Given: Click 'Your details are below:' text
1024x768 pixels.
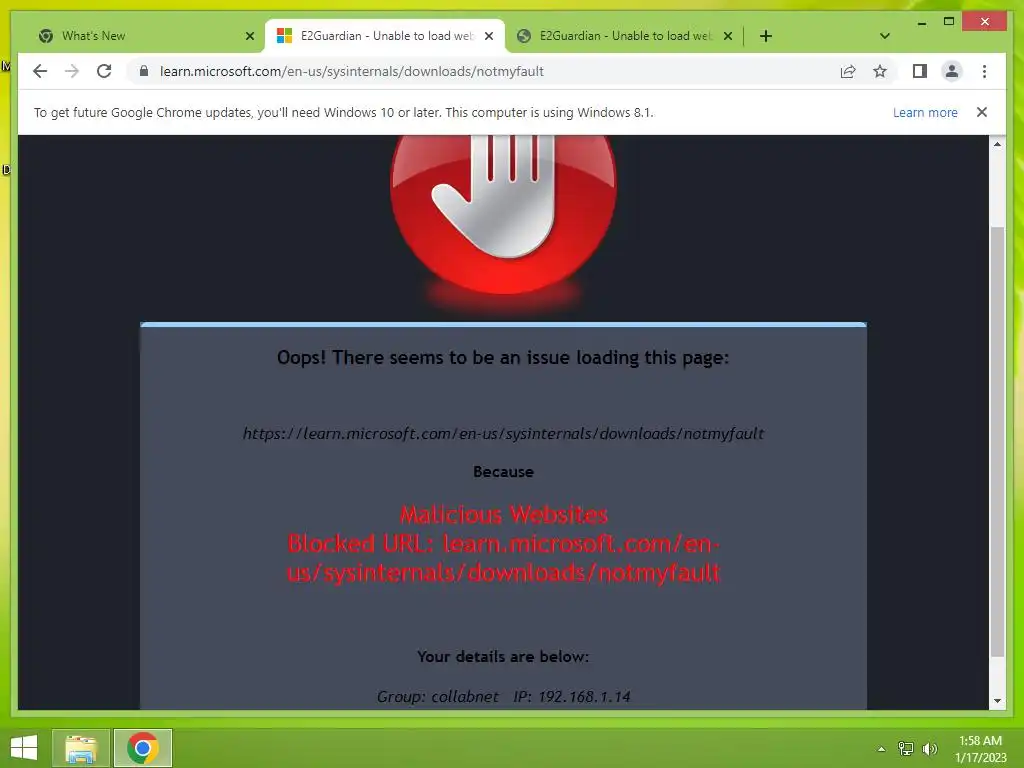Looking at the screenshot, I should 503,656.
